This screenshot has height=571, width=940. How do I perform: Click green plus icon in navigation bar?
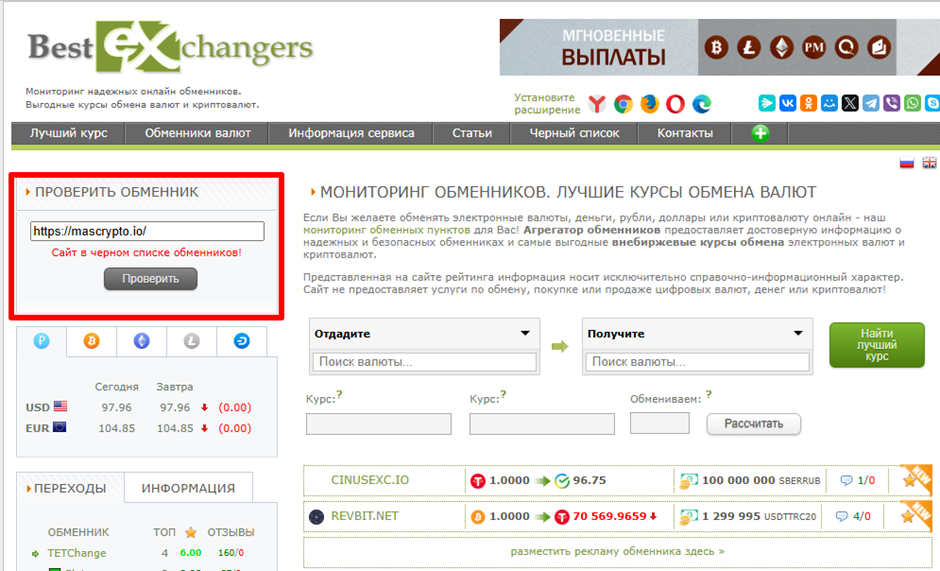point(760,133)
